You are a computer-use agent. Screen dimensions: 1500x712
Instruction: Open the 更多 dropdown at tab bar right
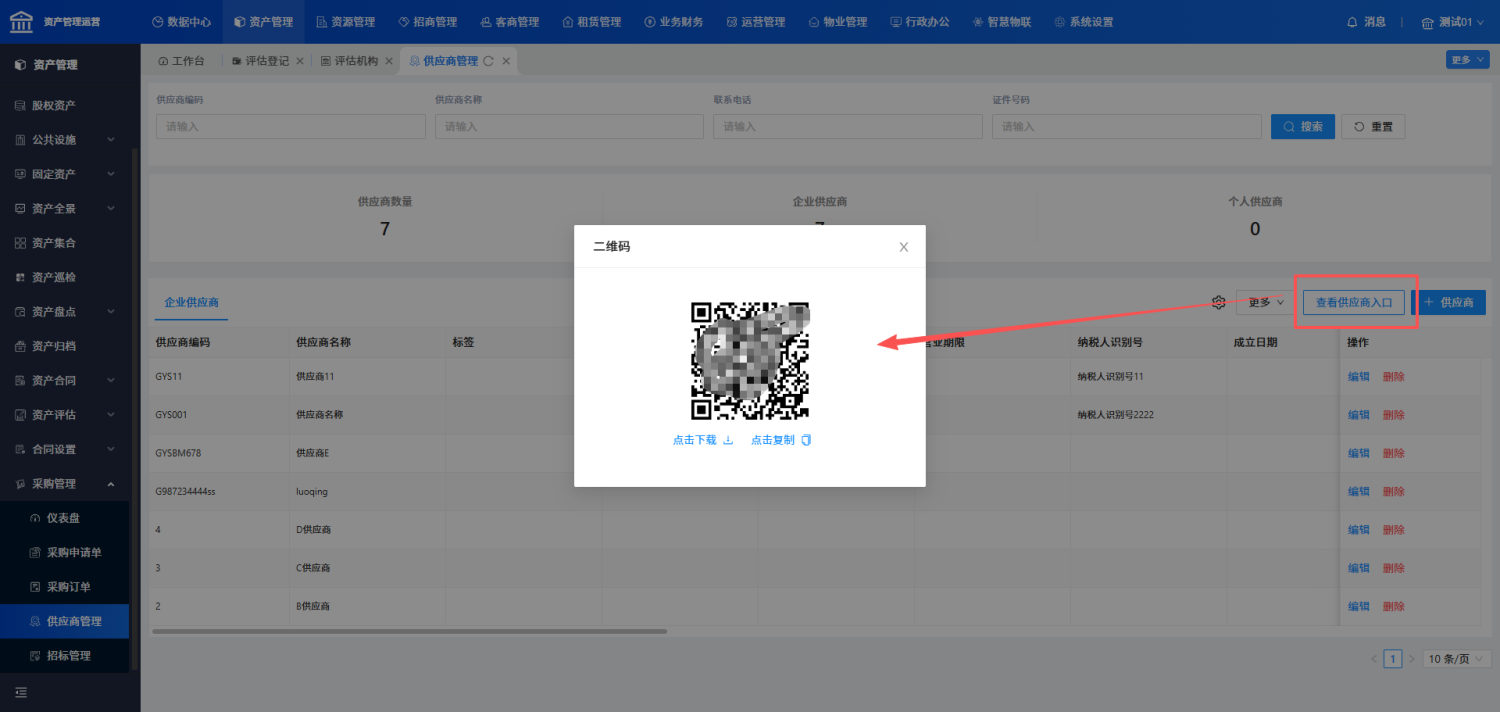(x=1466, y=60)
